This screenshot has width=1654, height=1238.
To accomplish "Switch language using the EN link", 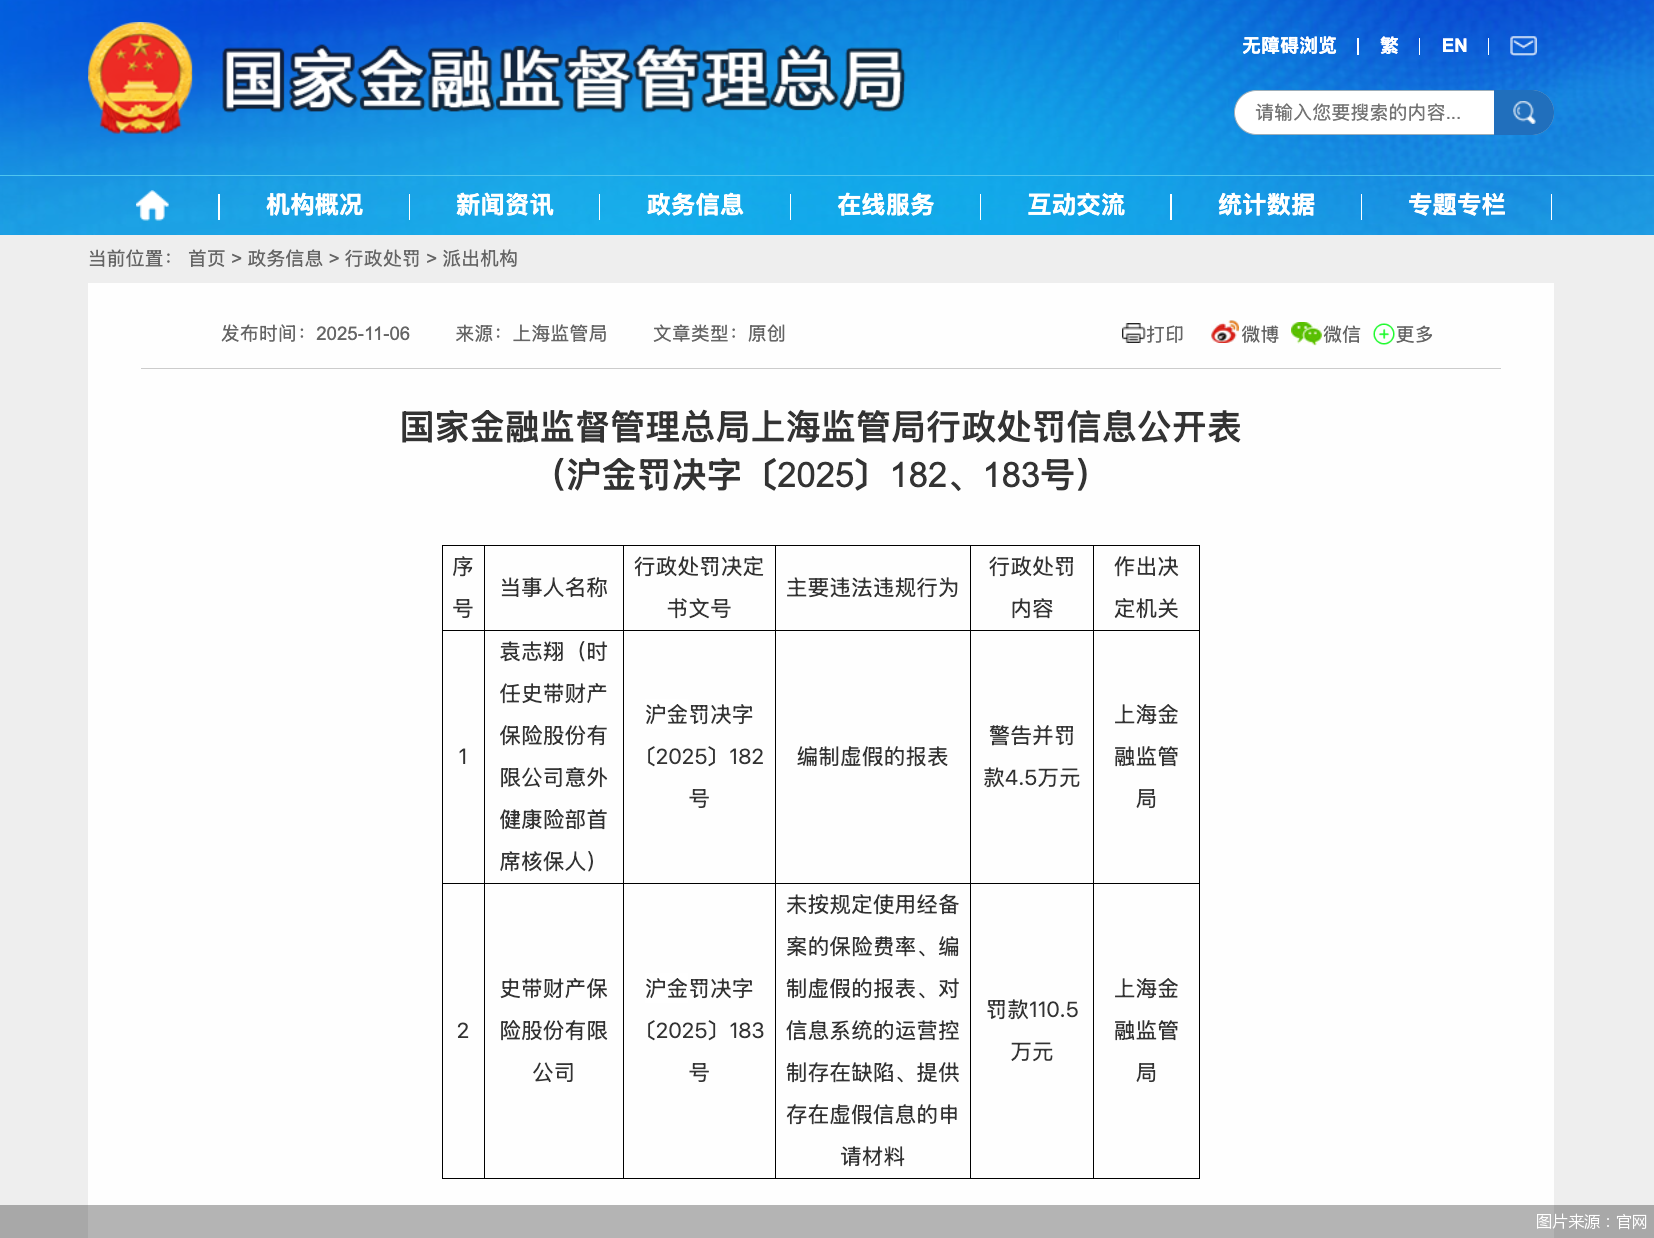I will click(1455, 46).
